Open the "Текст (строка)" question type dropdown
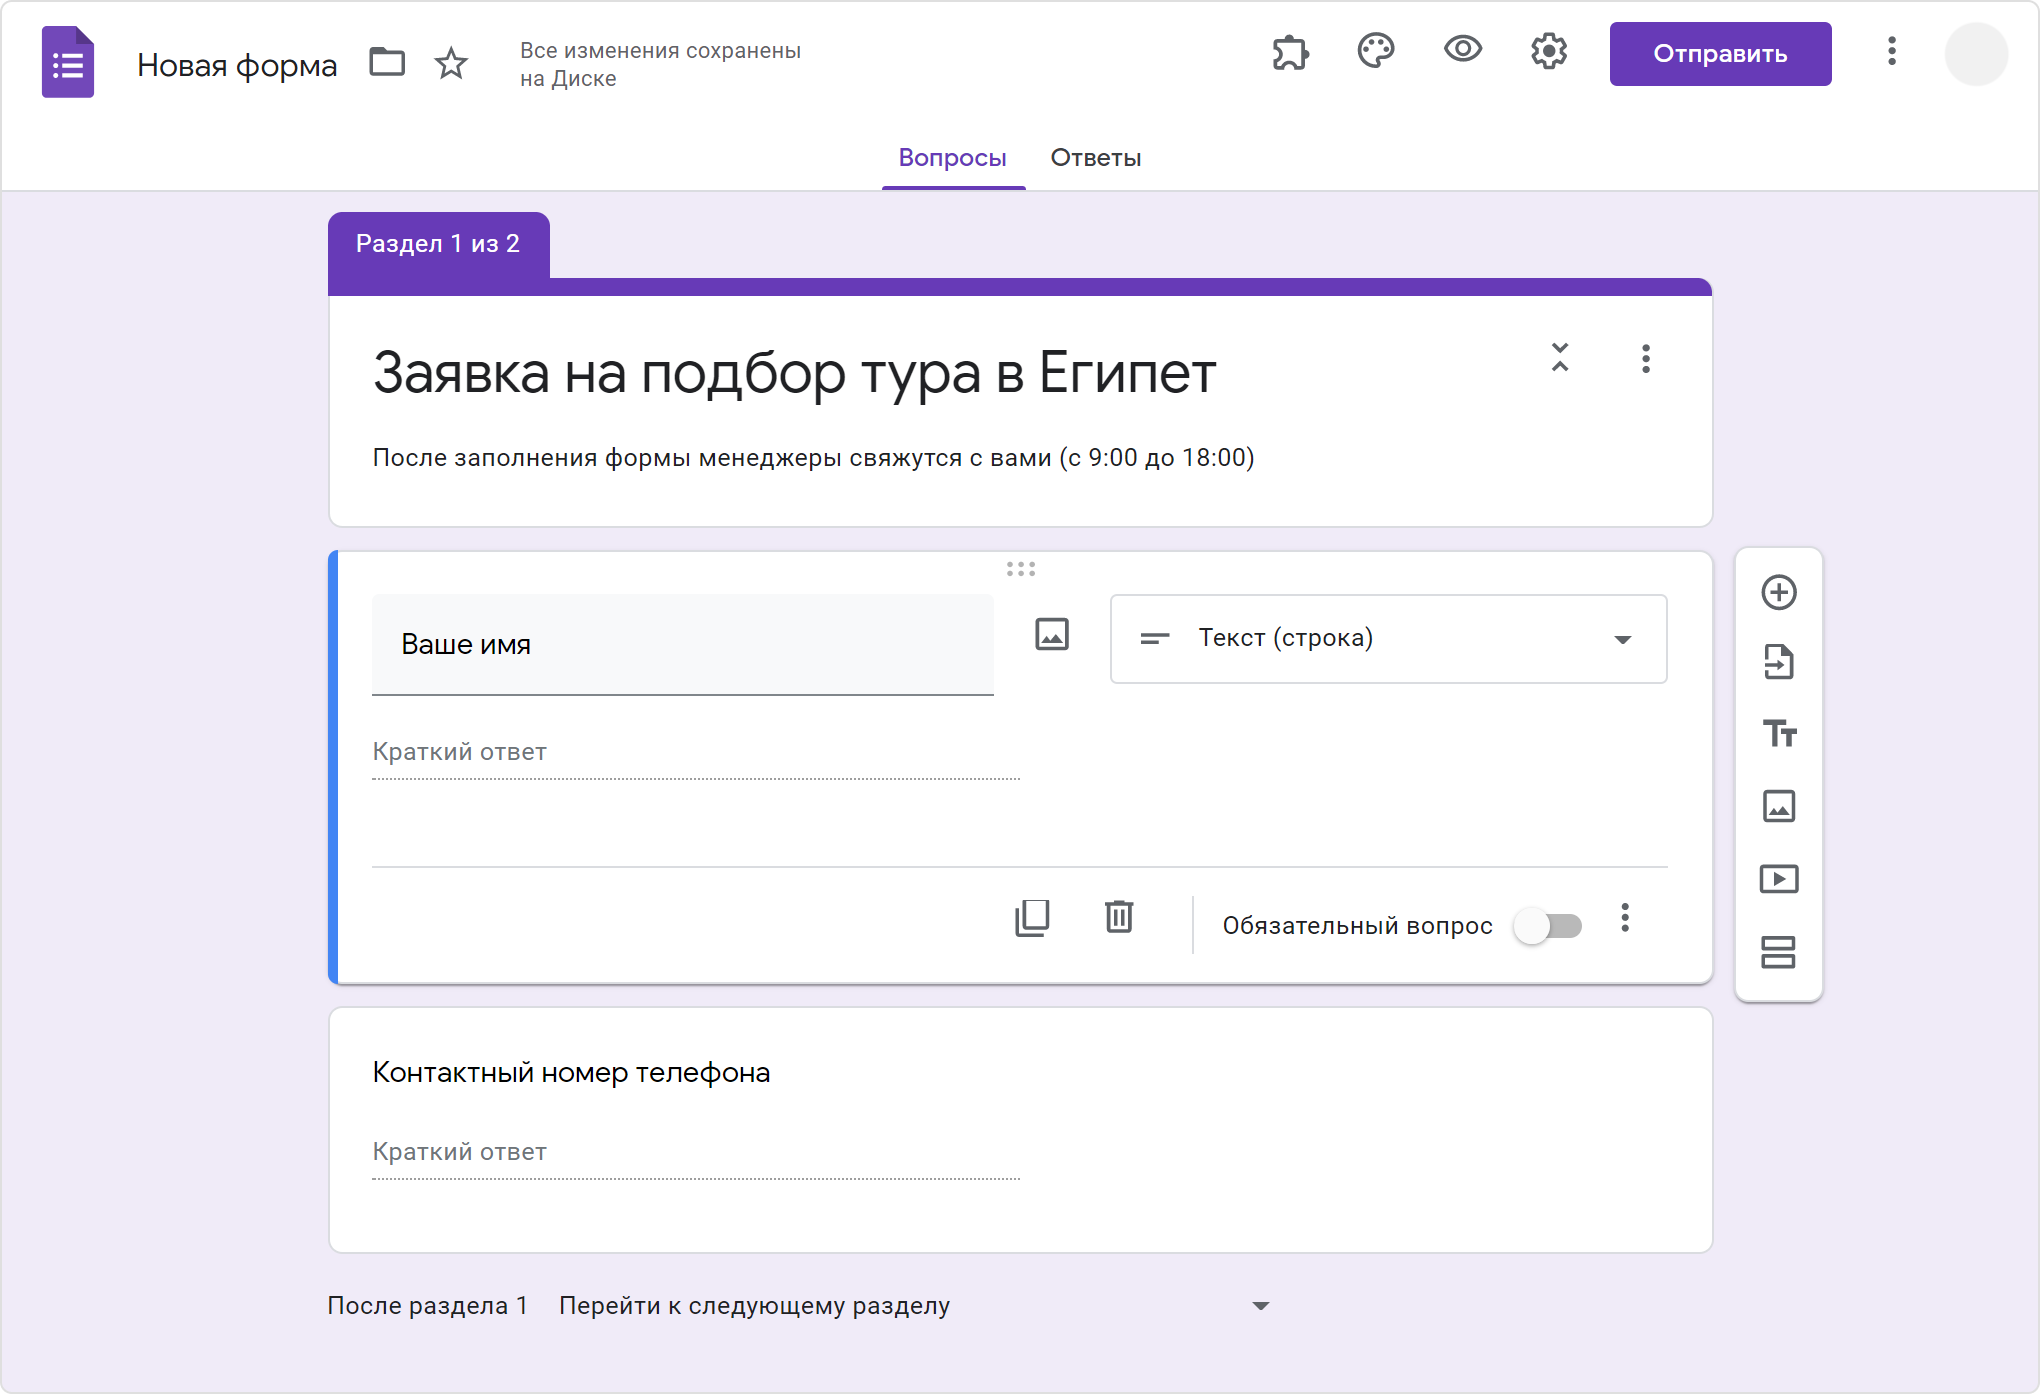Viewport: 2040px width, 1394px height. coord(1388,639)
